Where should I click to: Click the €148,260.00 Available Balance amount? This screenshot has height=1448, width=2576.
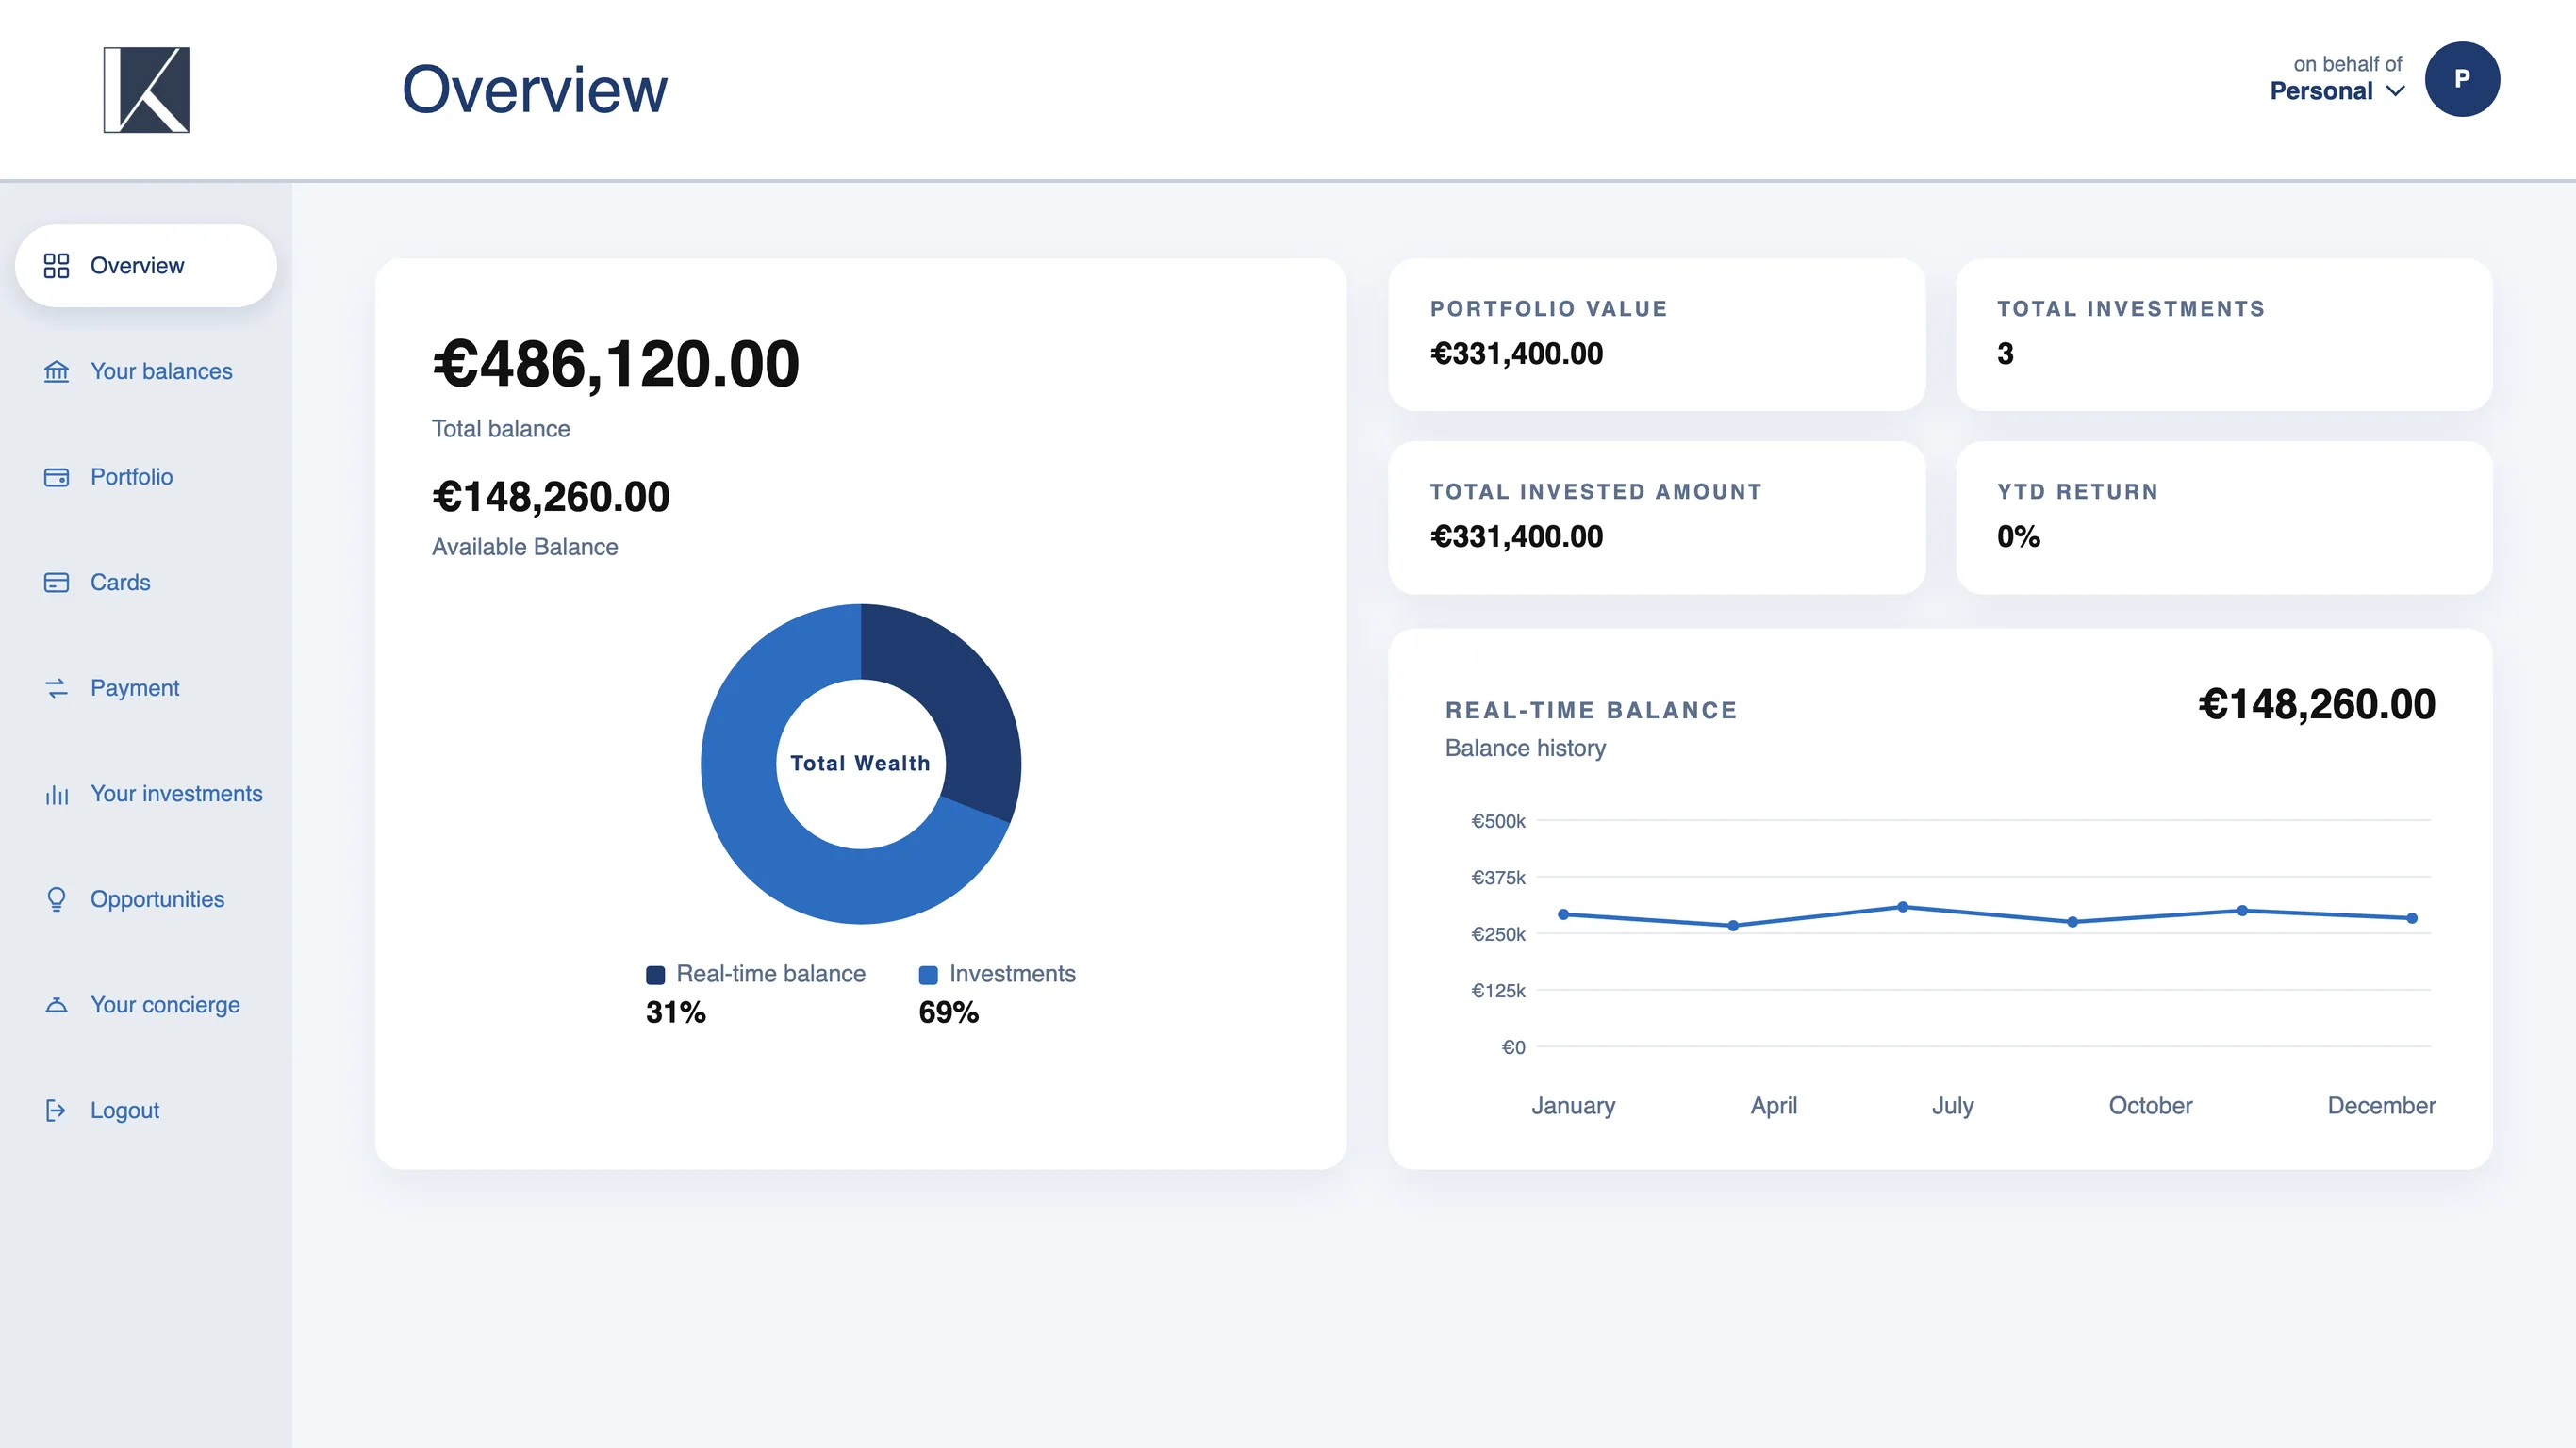click(x=551, y=497)
